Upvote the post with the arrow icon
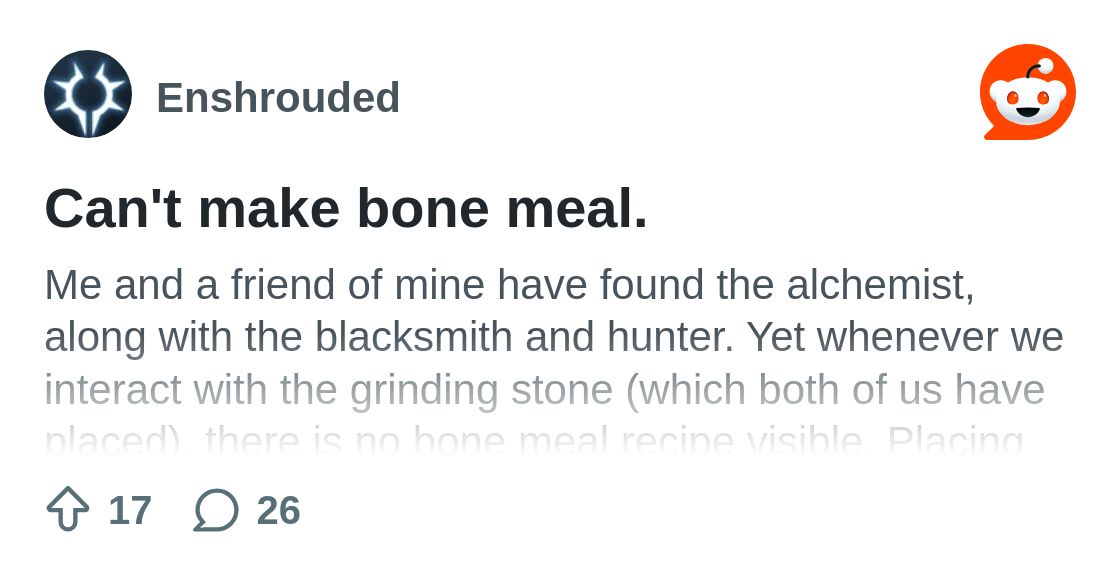The height and width of the screenshot is (584, 1120). click(68, 509)
